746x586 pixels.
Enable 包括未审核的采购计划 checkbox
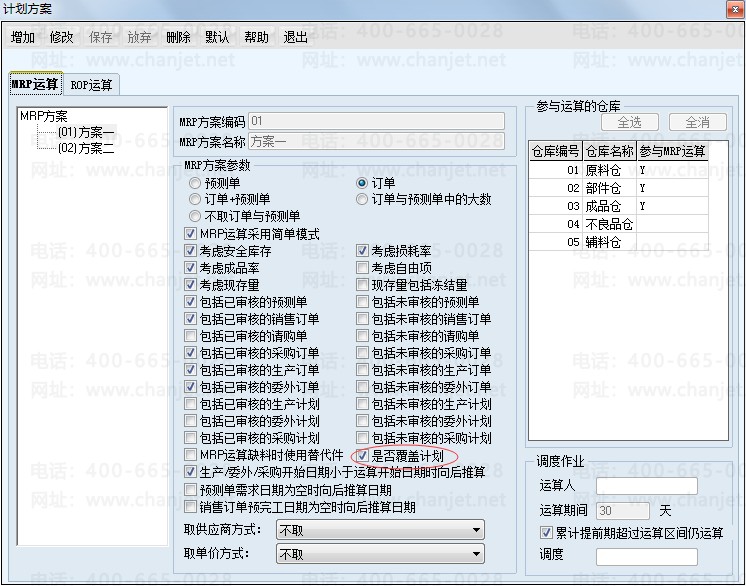coord(362,438)
